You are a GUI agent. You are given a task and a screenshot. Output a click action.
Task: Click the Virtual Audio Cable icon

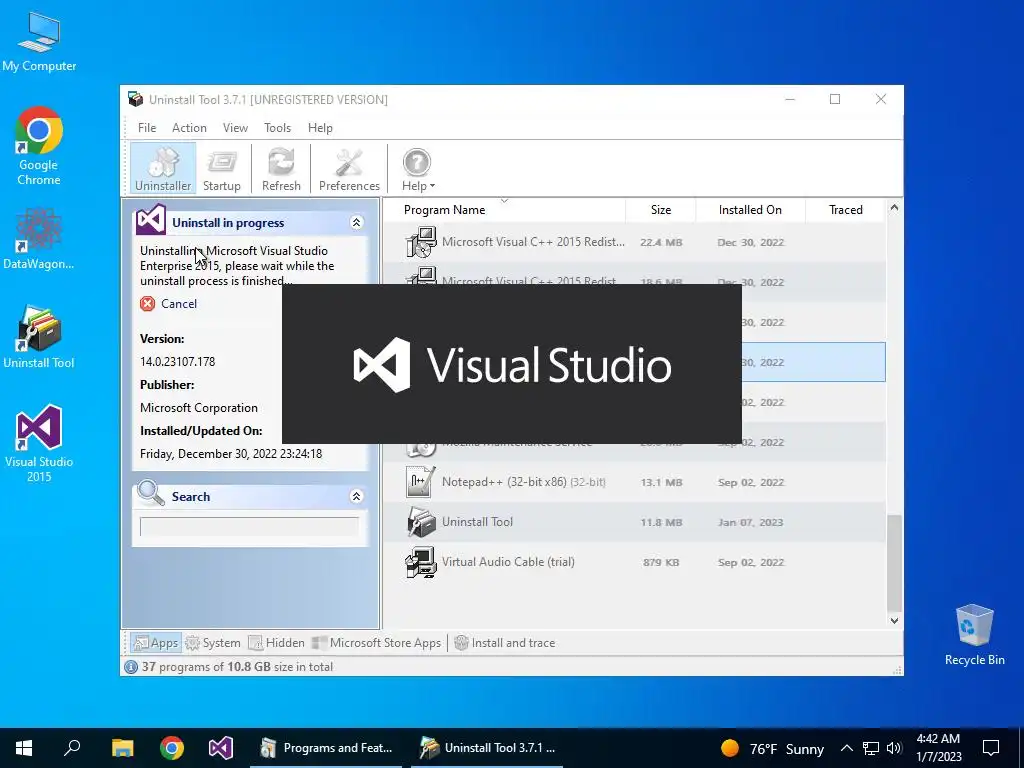421,562
